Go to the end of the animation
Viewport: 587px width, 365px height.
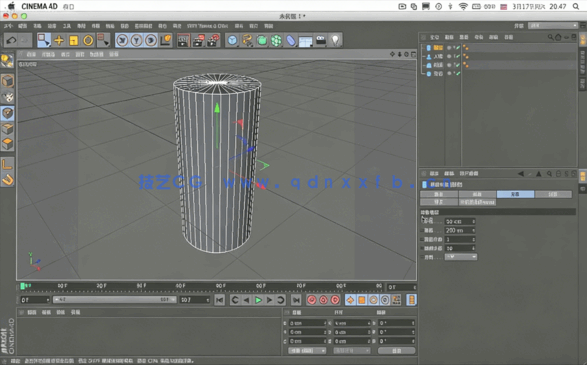(x=296, y=300)
